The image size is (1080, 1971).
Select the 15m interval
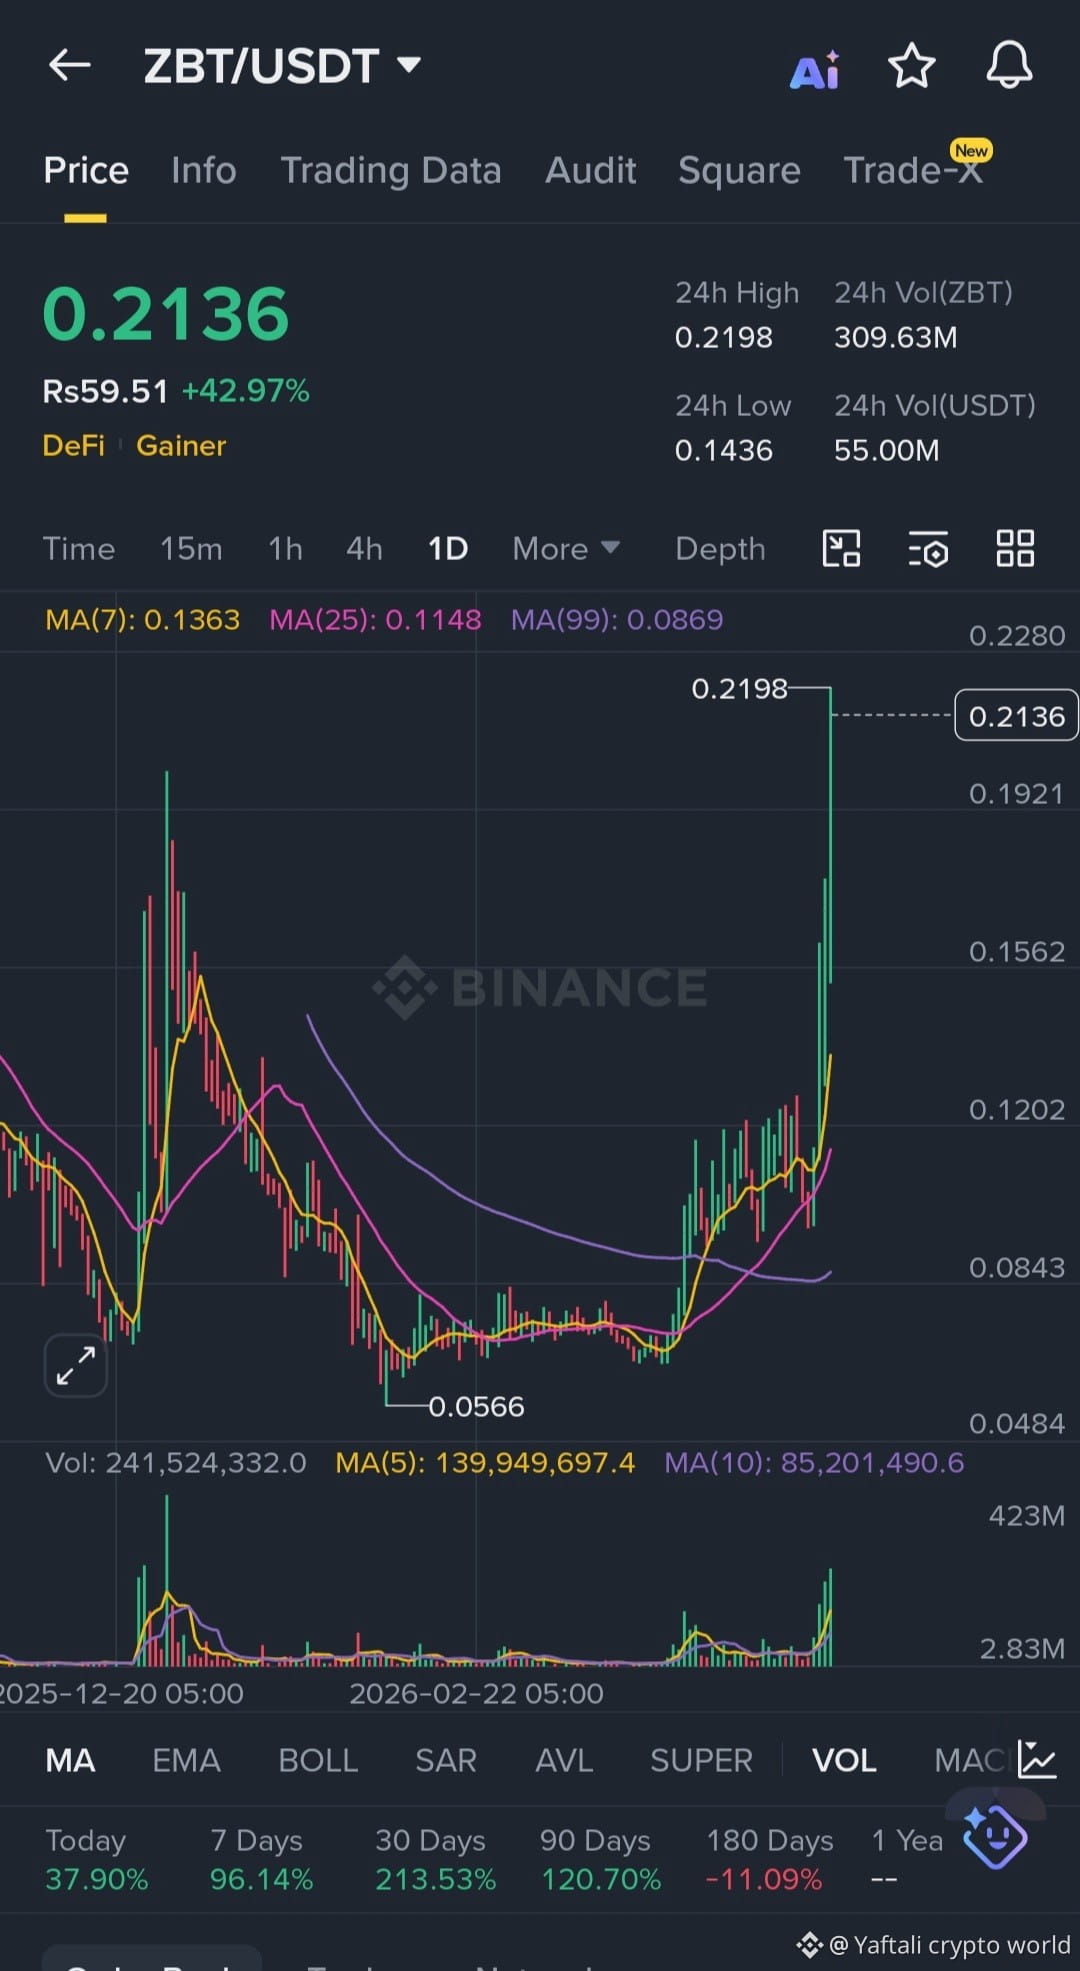192,549
